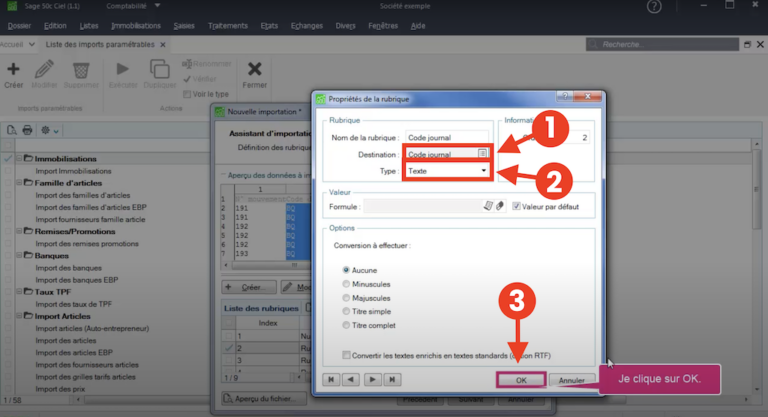Select Import des banques EBP
Screen dimensions: 768x417
point(76,280)
